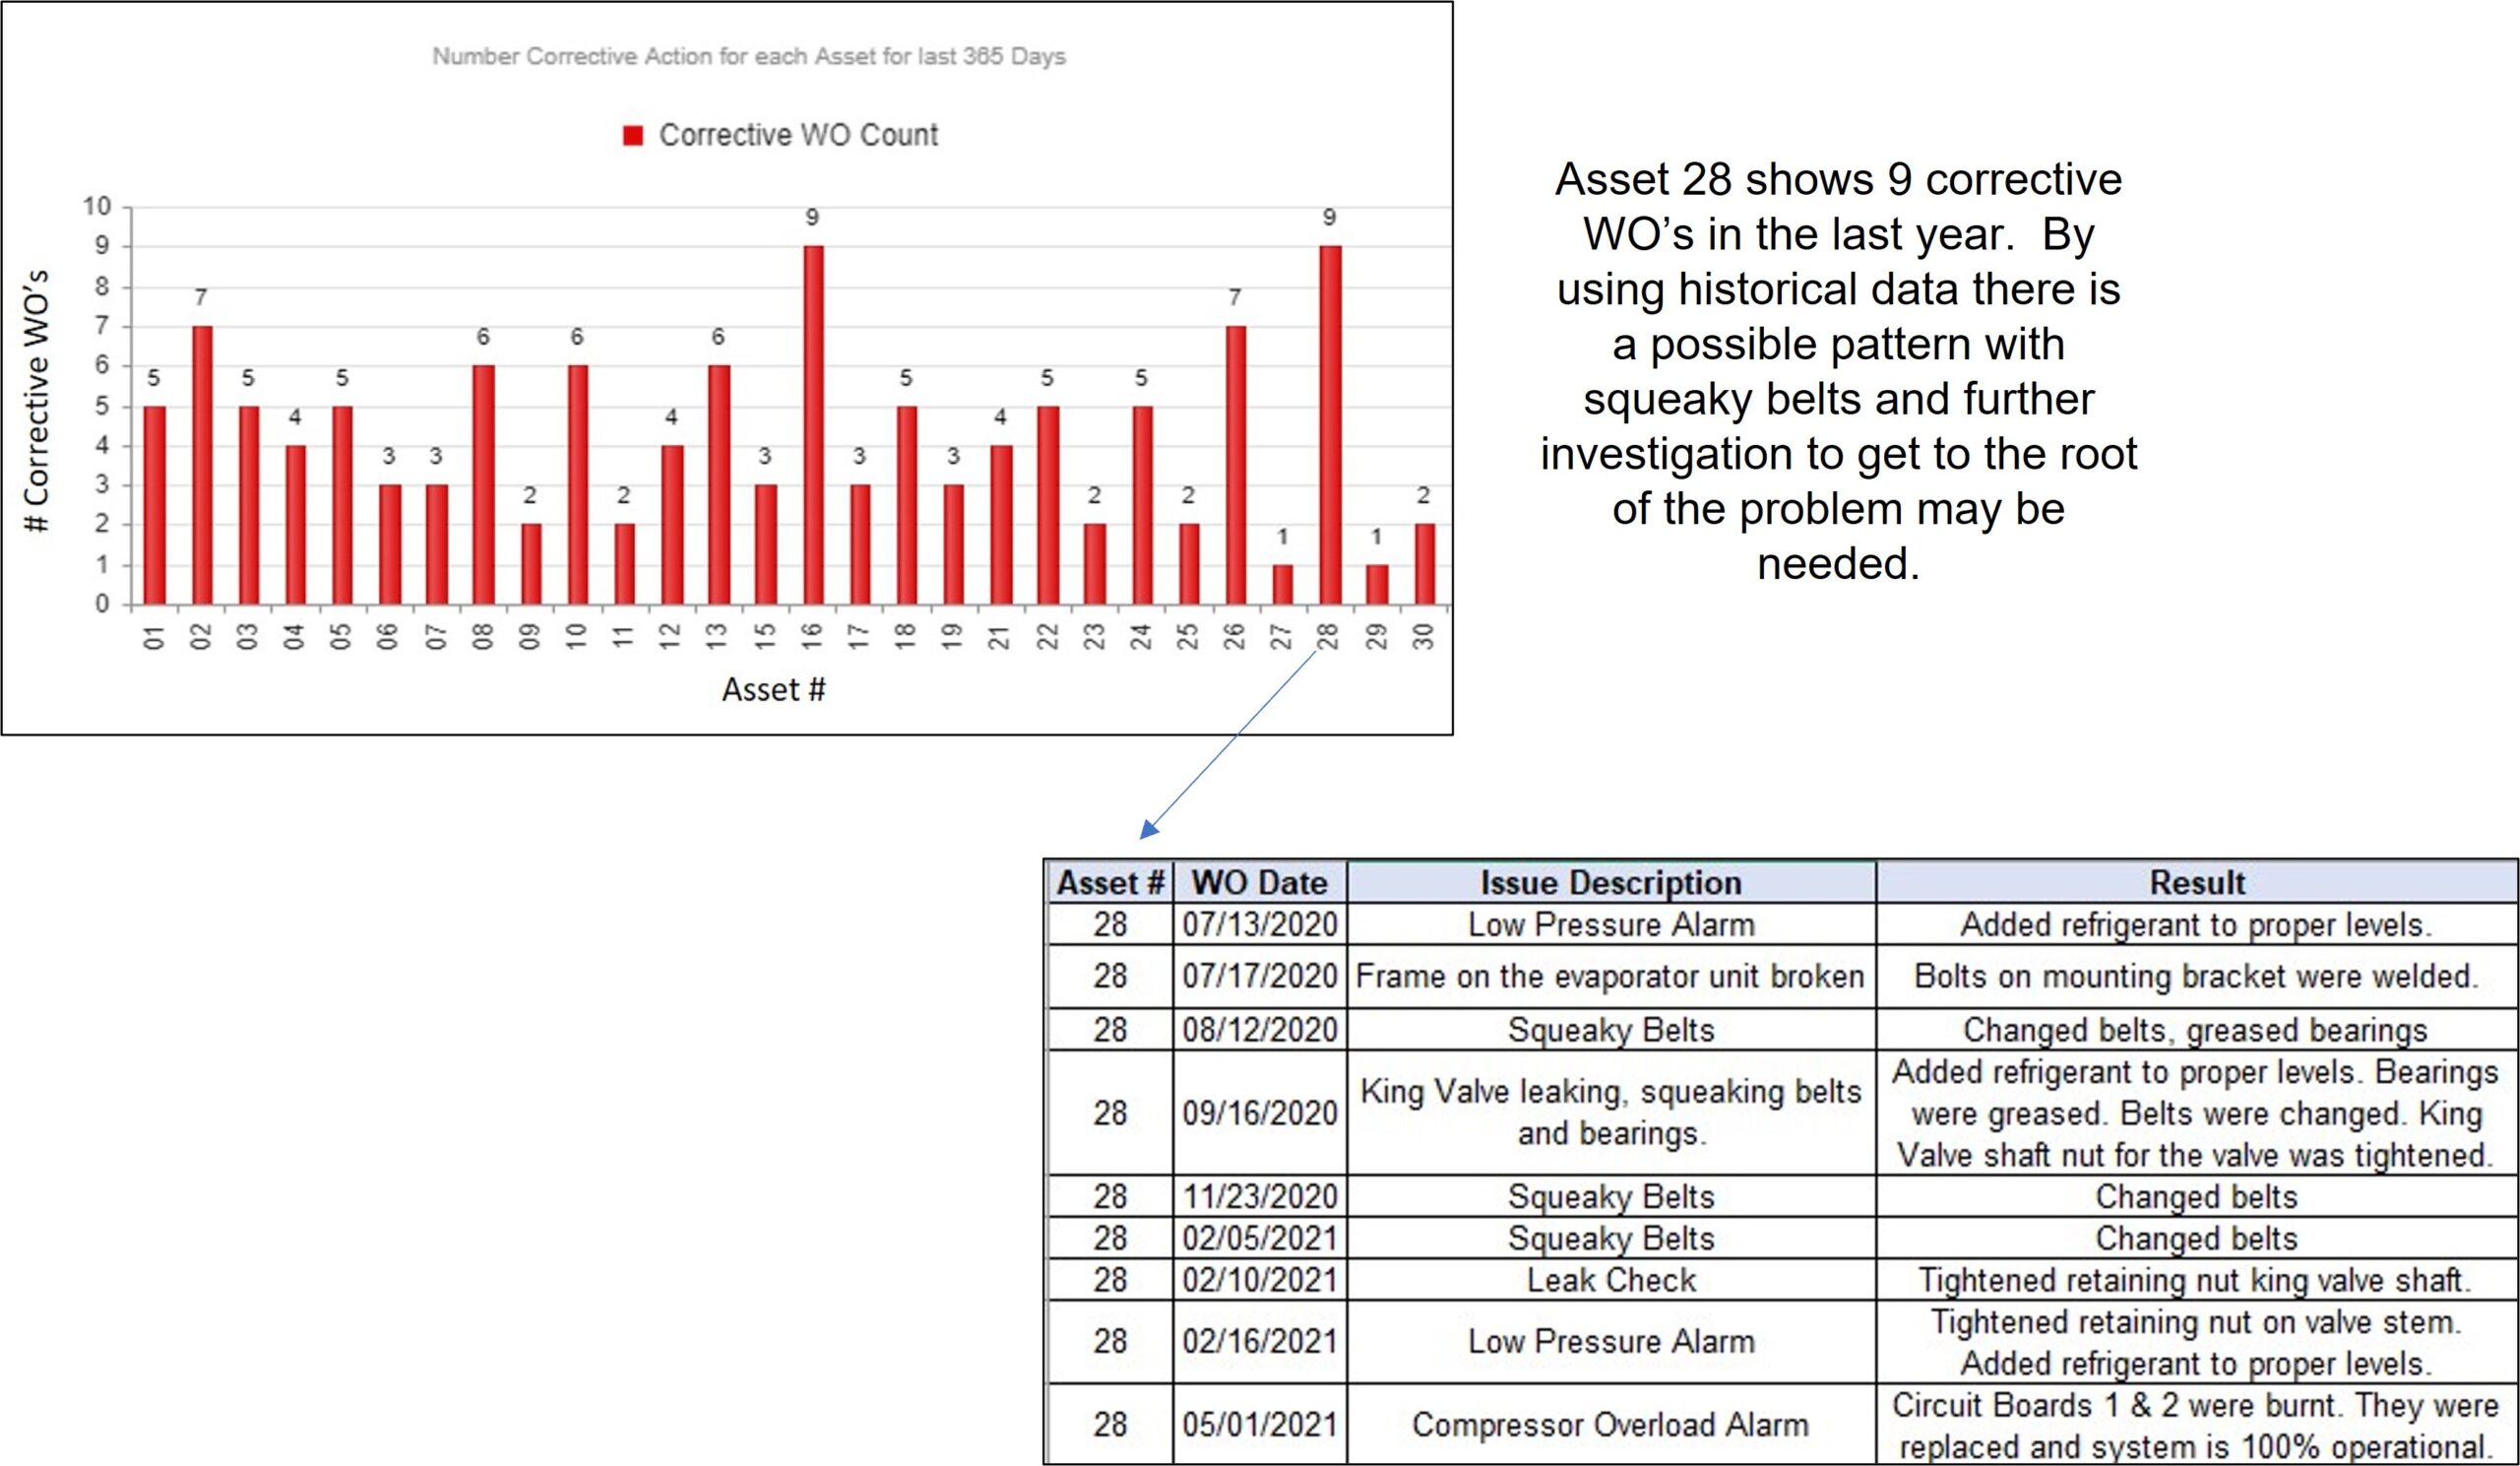Click the 'Asset 28 shows 9 corrective' paragraph
Viewport: 2520px width, 1466px height.
[x=1838, y=372]
